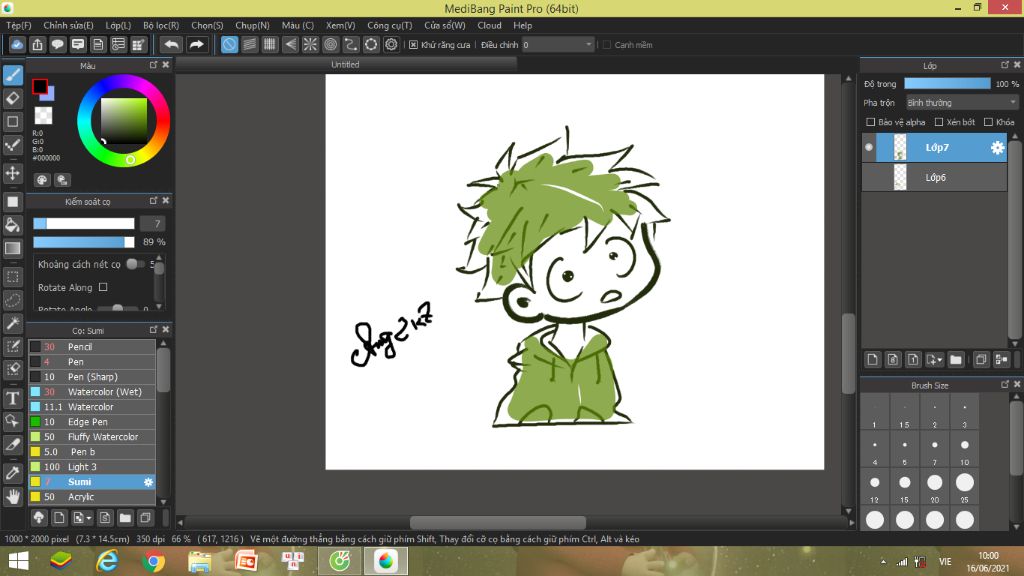The height and width of the screenshot is (576, 1024).
Task: Undock the Kiểm soát cọ panel
Action: [x=153, y=200]
